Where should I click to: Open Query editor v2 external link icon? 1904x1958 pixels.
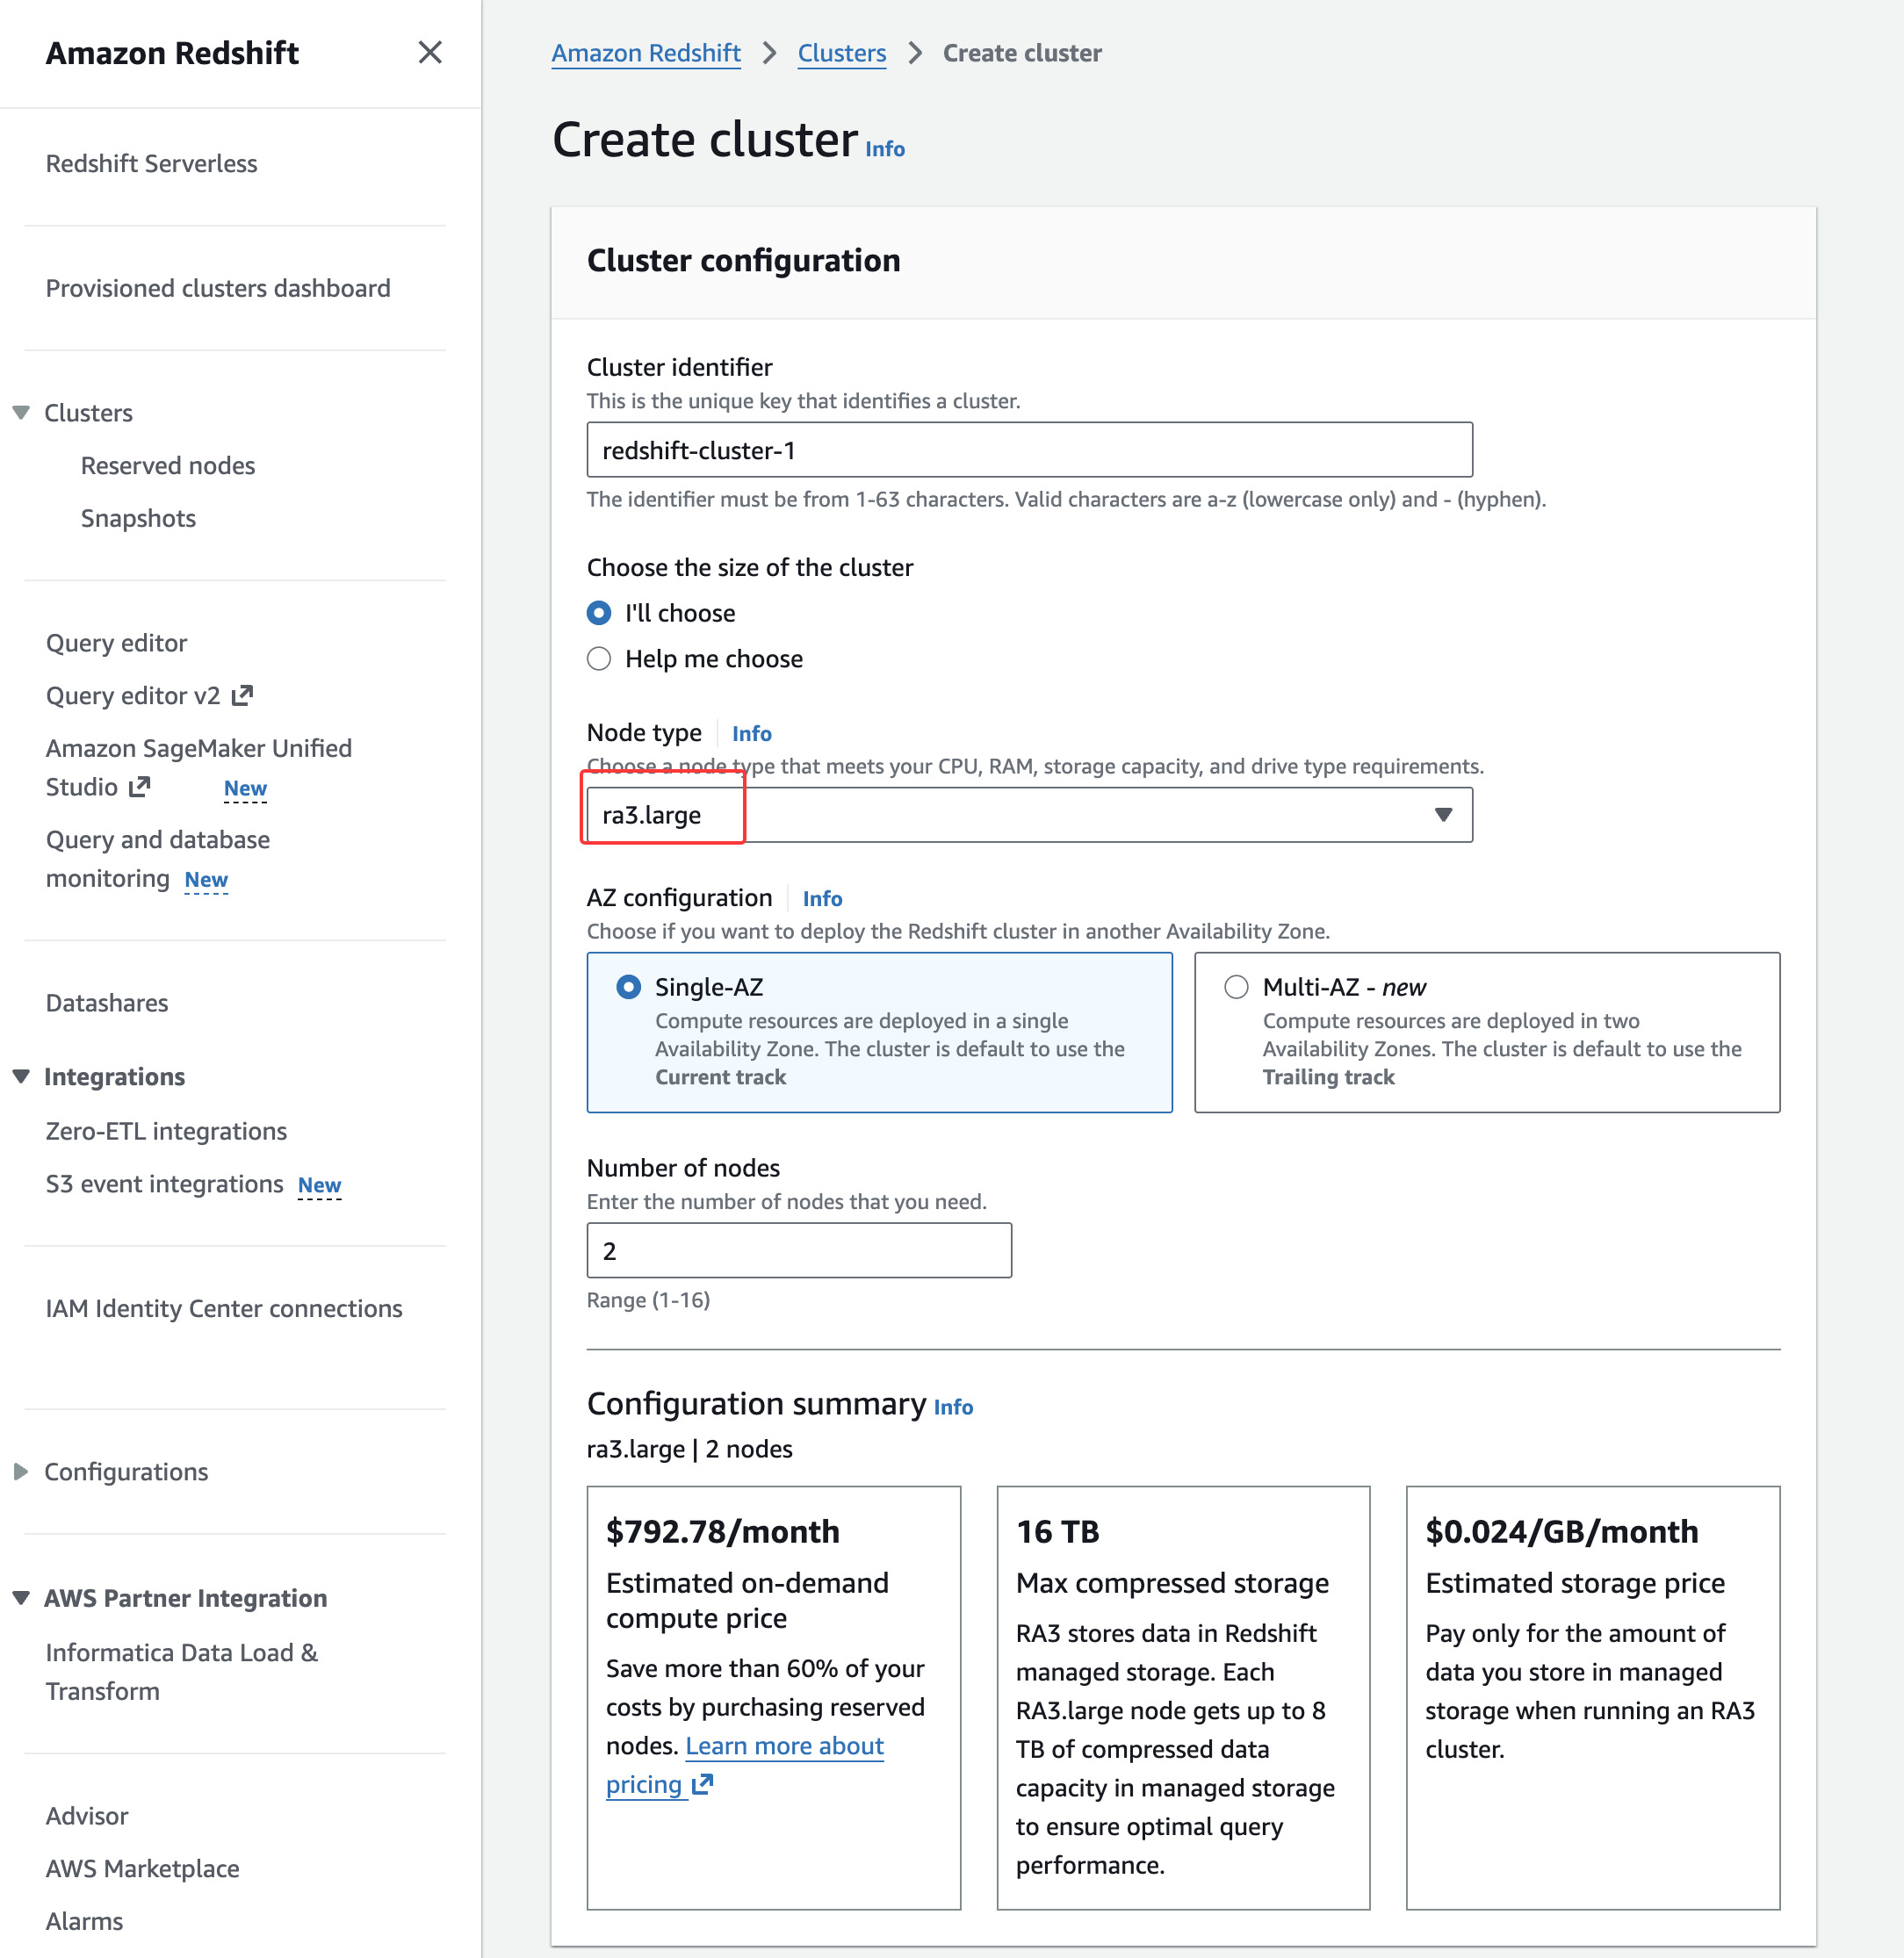[242, 695]
